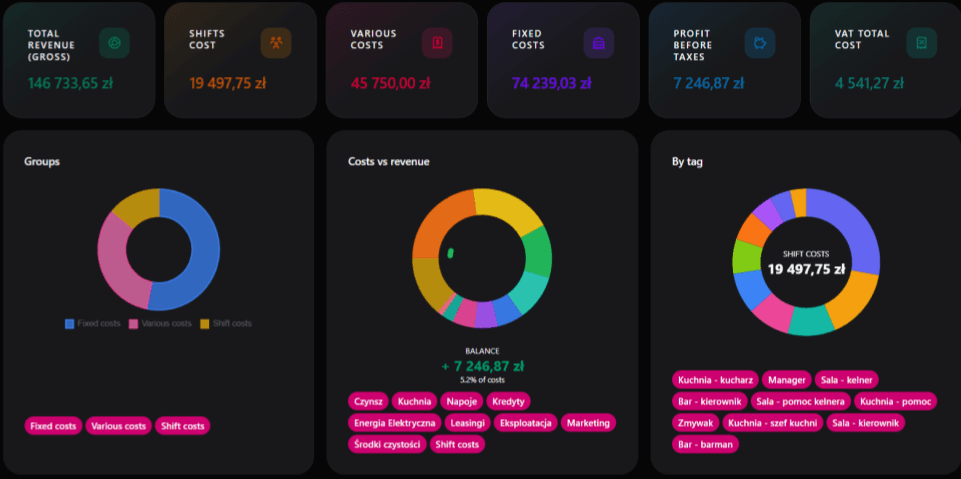
Task: Click the teal segment in By tag donut
Action: (810, 321)
